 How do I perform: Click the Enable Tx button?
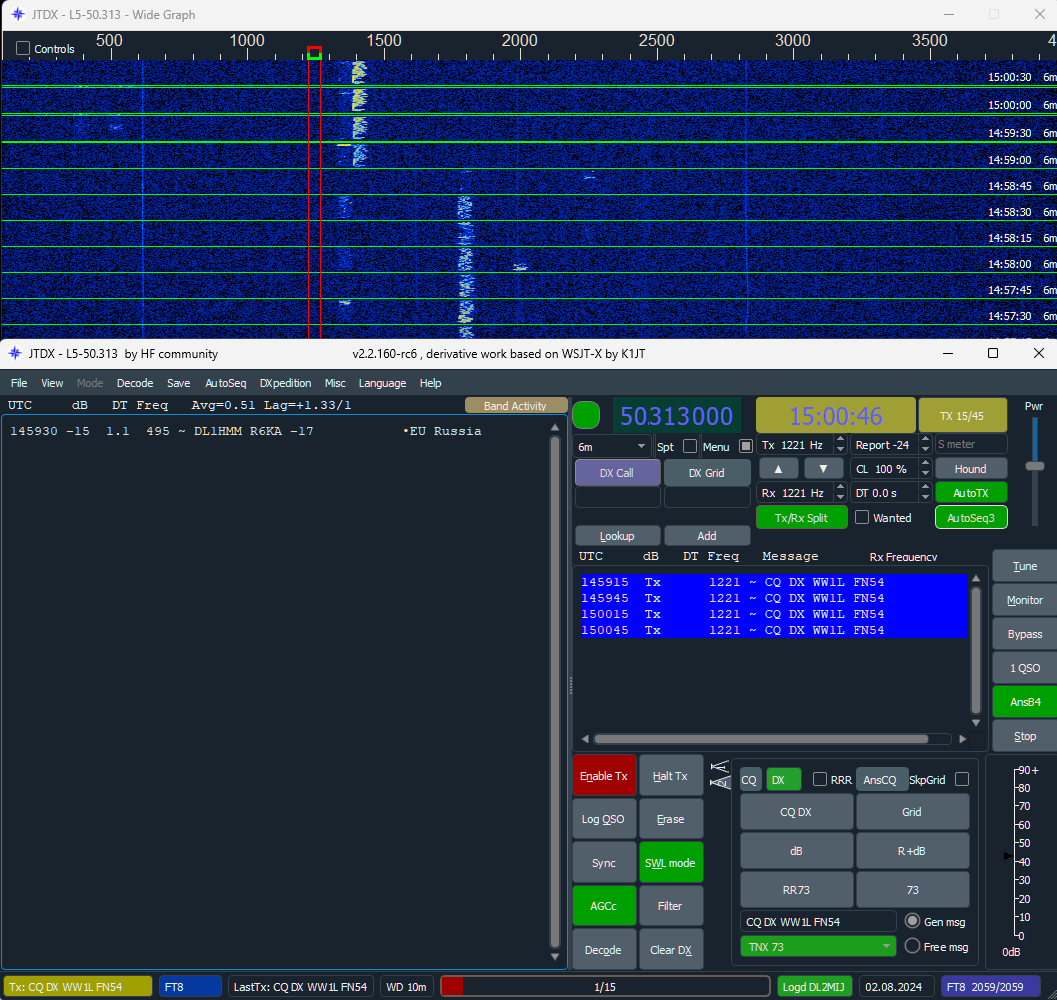(x=604, y=776)
